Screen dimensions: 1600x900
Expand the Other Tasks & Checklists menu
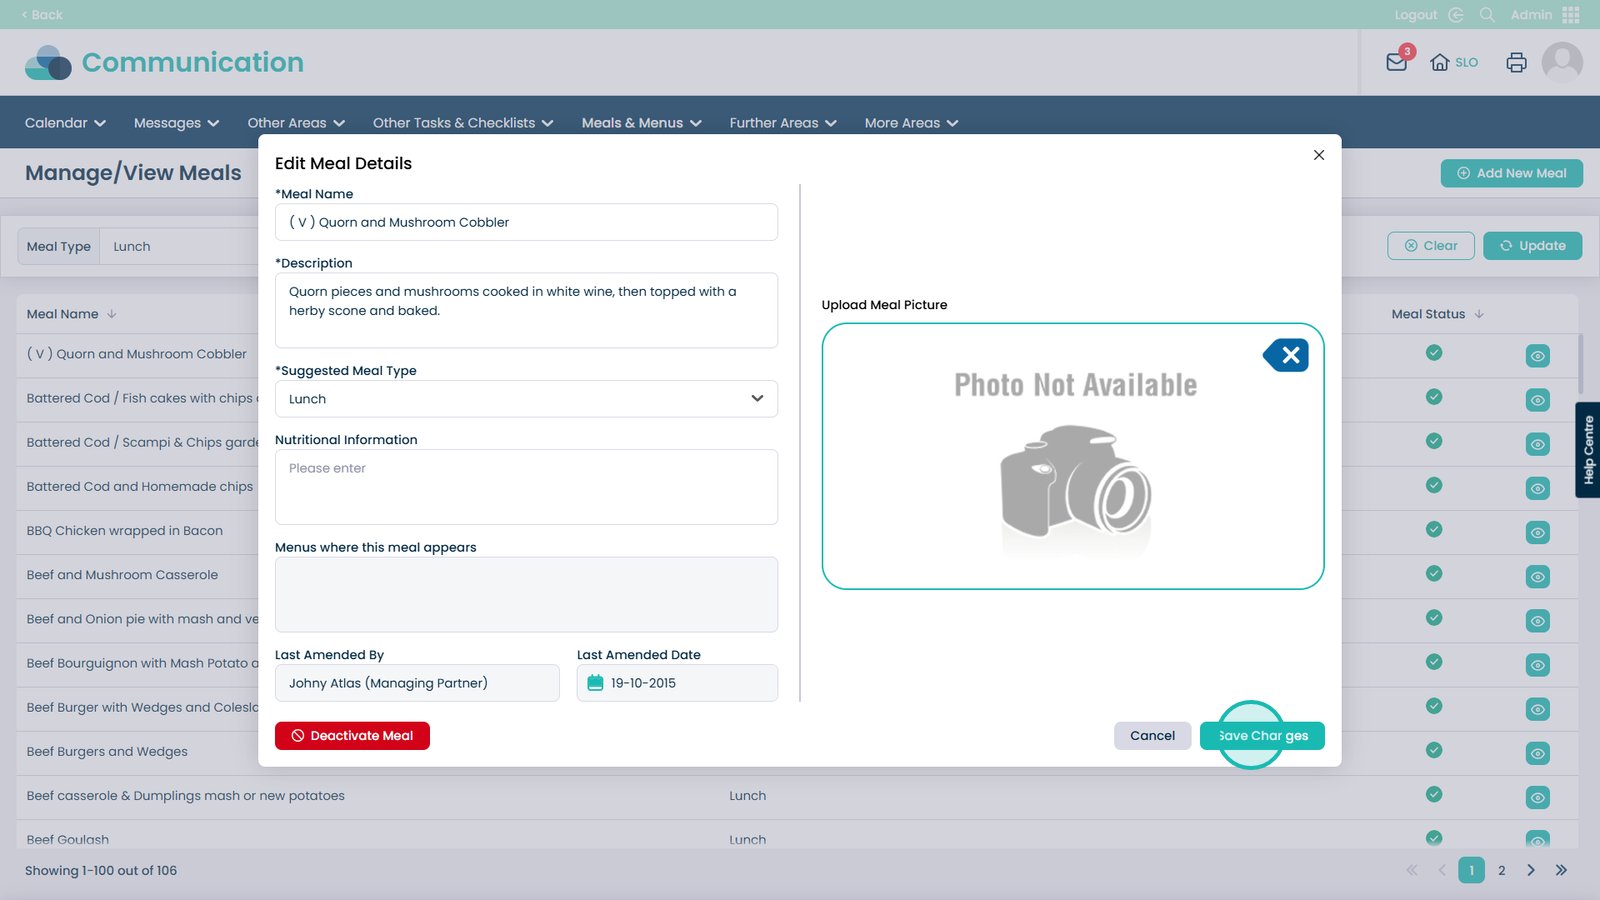coord(462,123)
